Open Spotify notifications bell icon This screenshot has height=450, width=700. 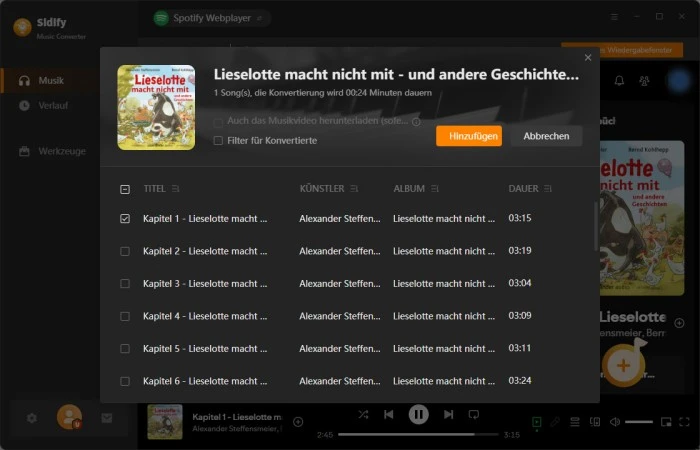[x=619, y=80]
